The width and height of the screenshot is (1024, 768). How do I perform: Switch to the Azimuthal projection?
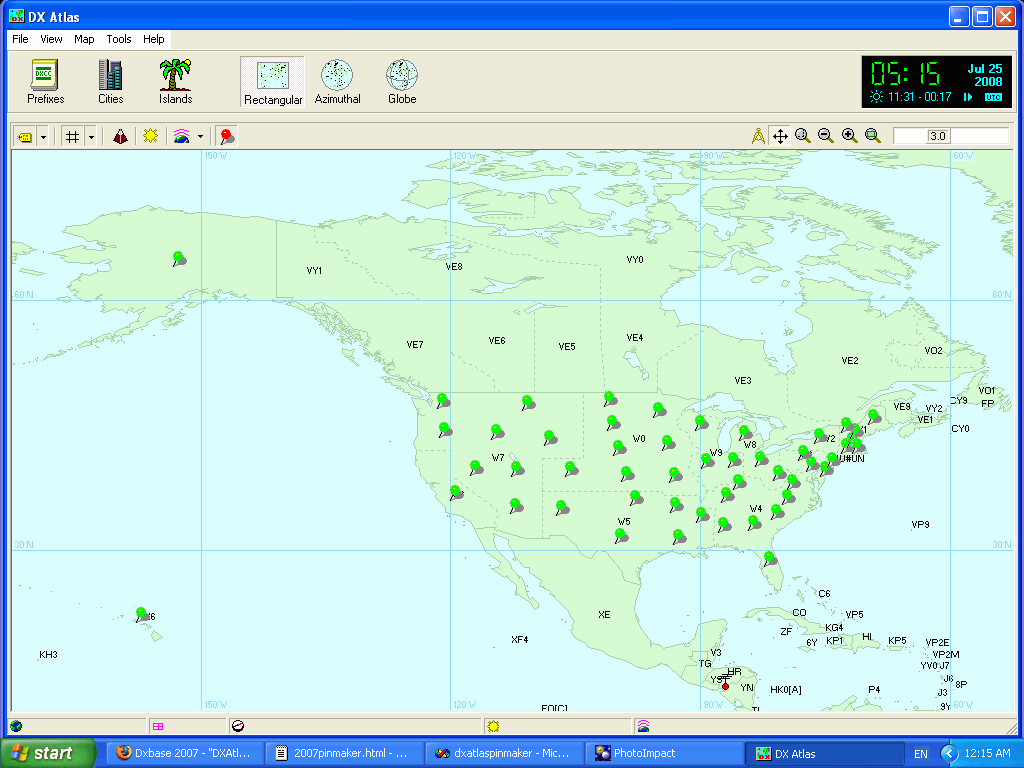tap(337, 80)
